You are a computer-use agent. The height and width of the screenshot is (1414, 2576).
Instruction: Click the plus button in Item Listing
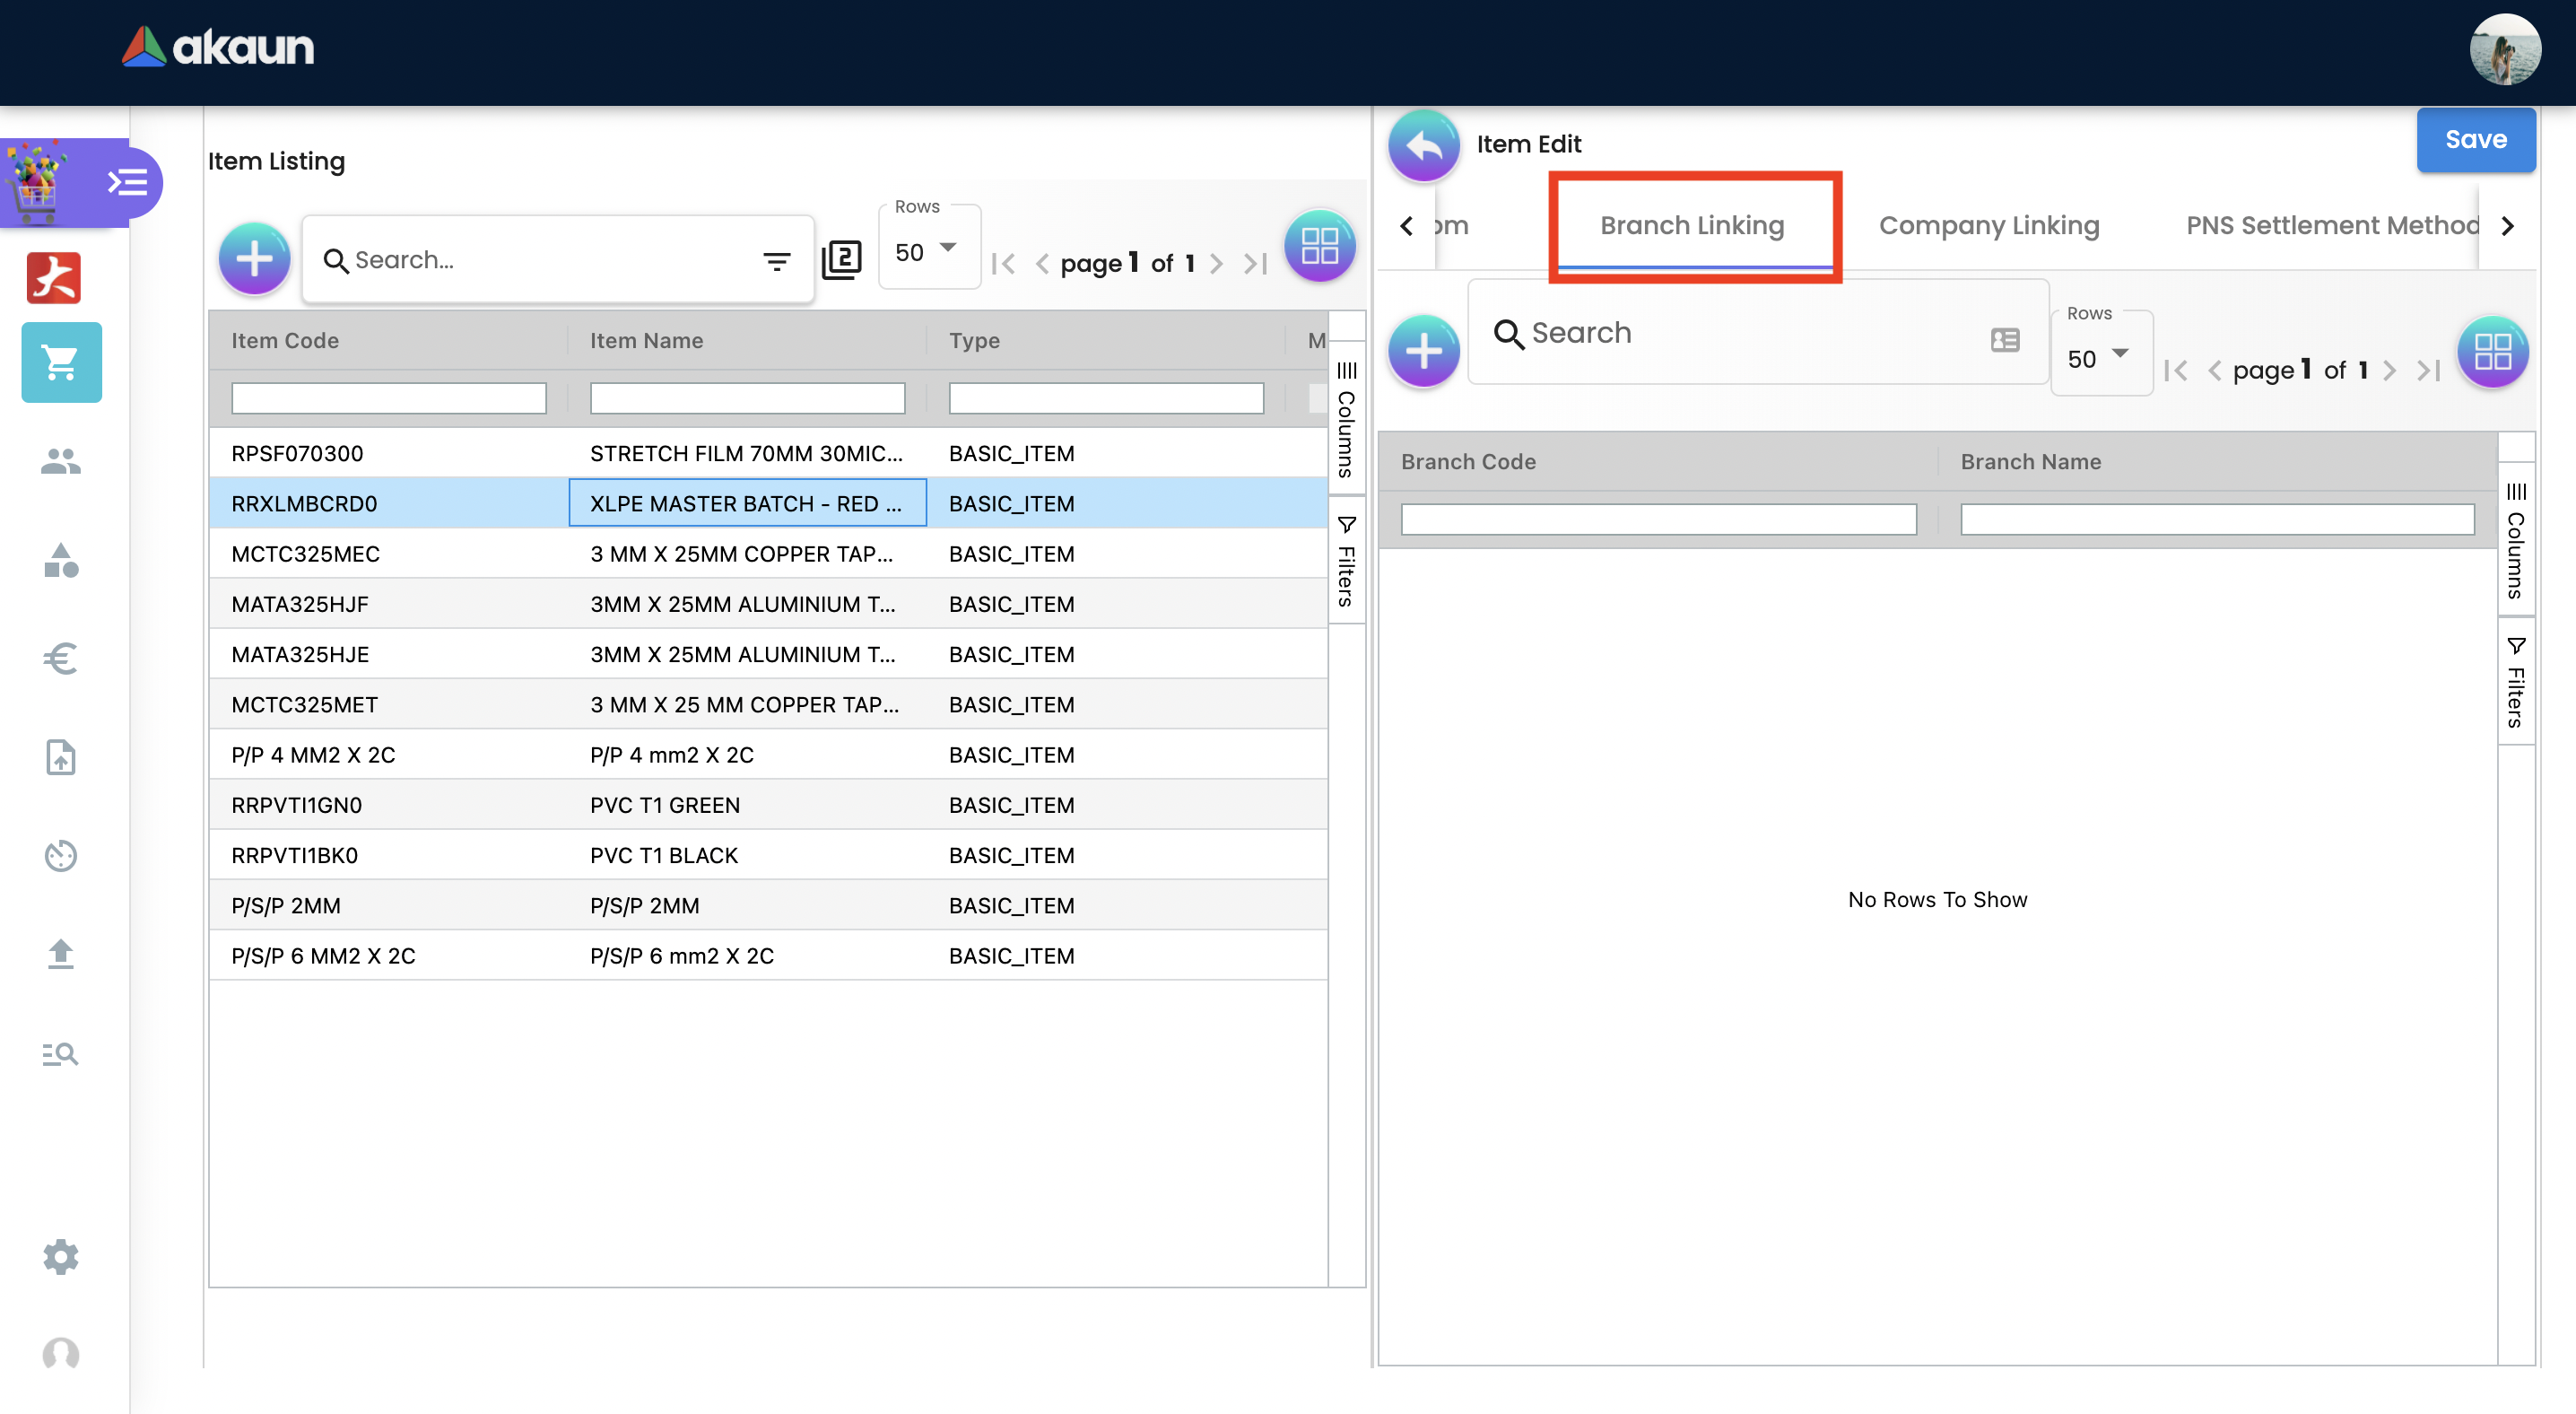[254, 259]
